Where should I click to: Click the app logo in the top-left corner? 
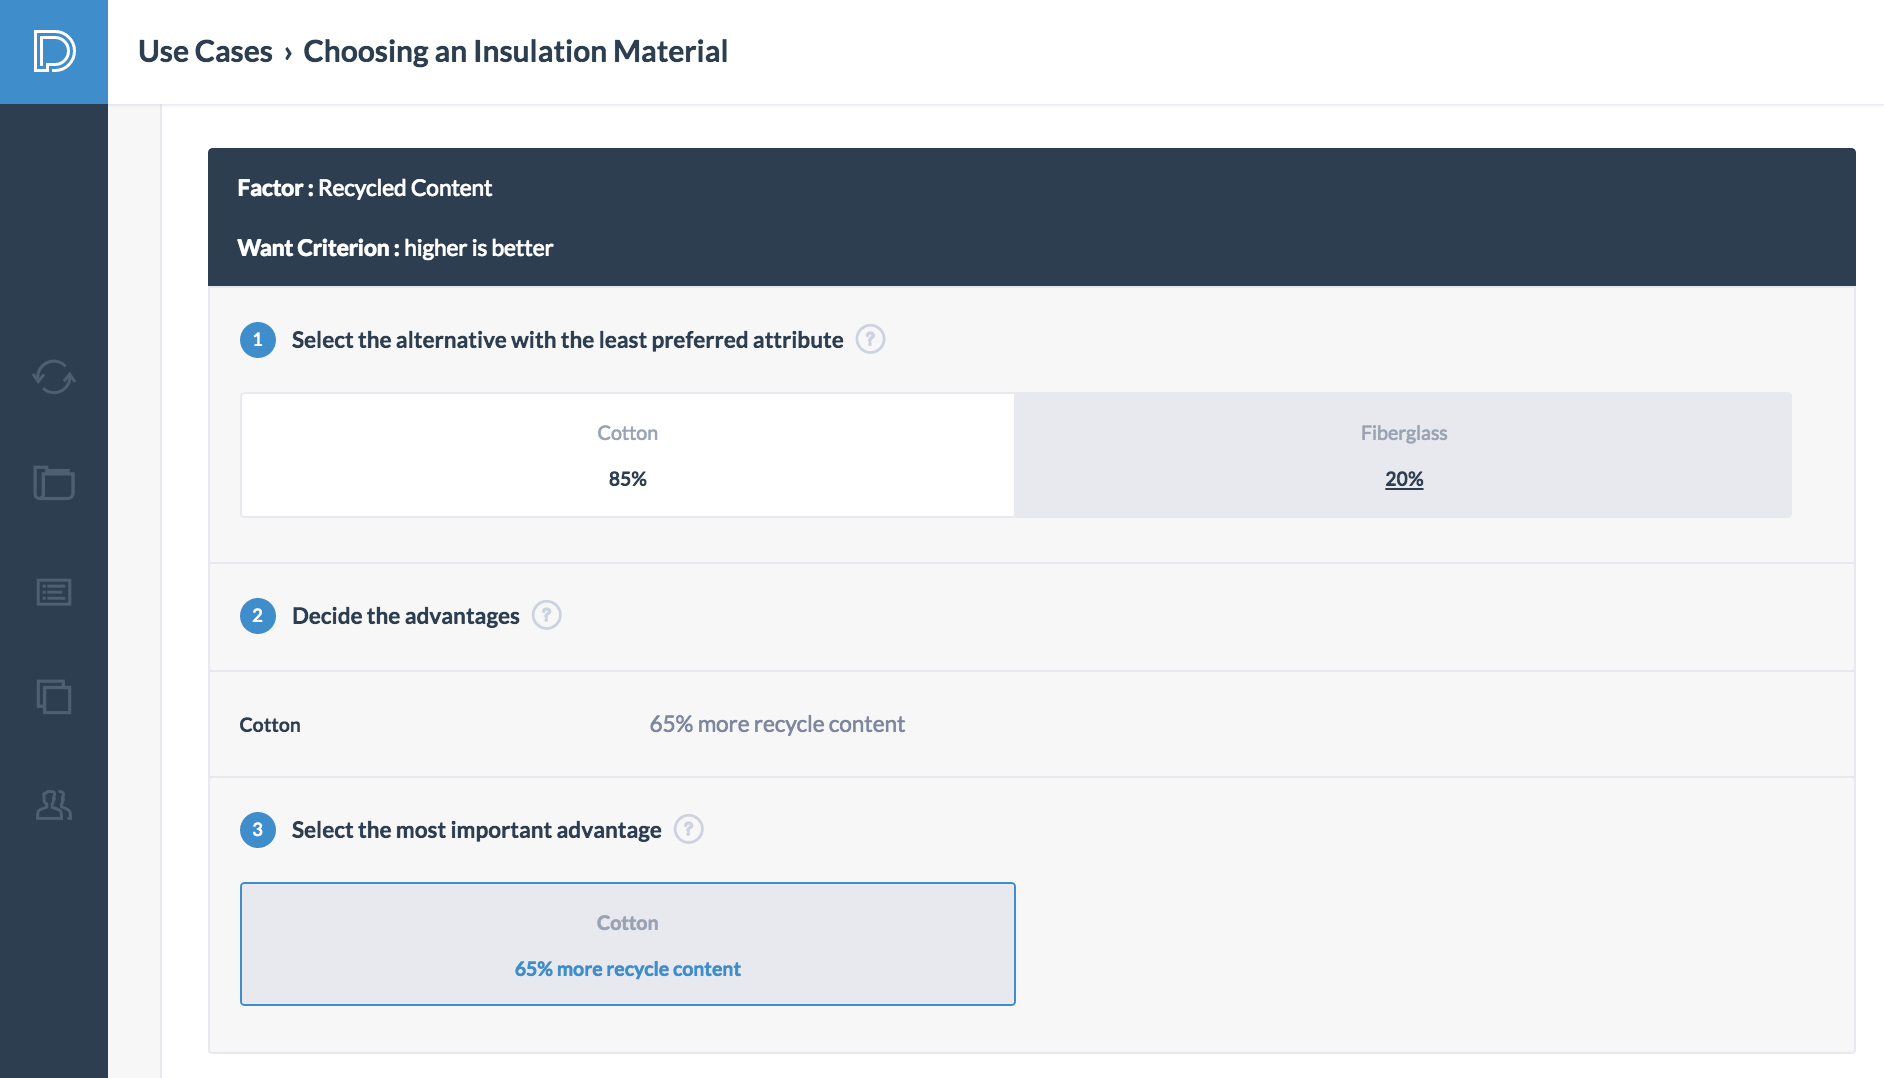[54, 51]
